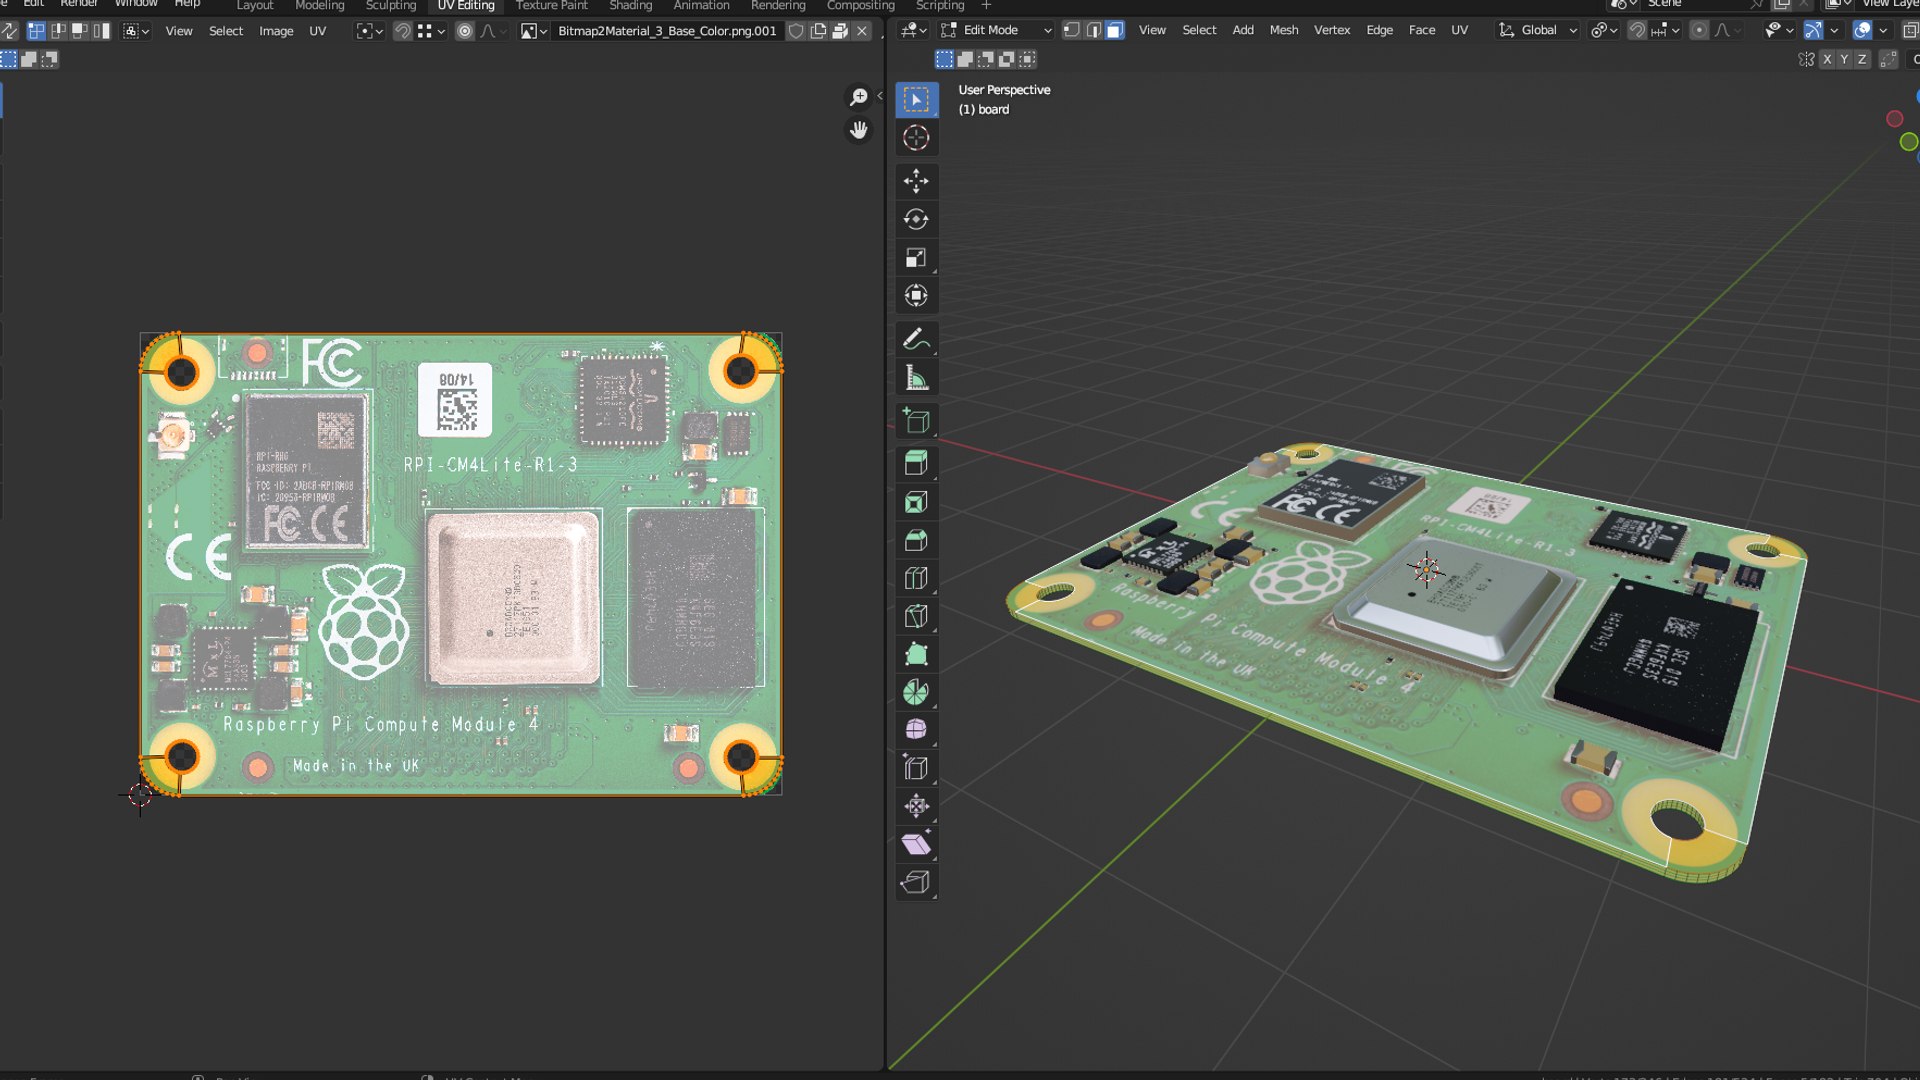The height and width of the screenshot is (1080, 1920).
Task: Open image browse dropdown in UV editor
Action: (534, 31)
